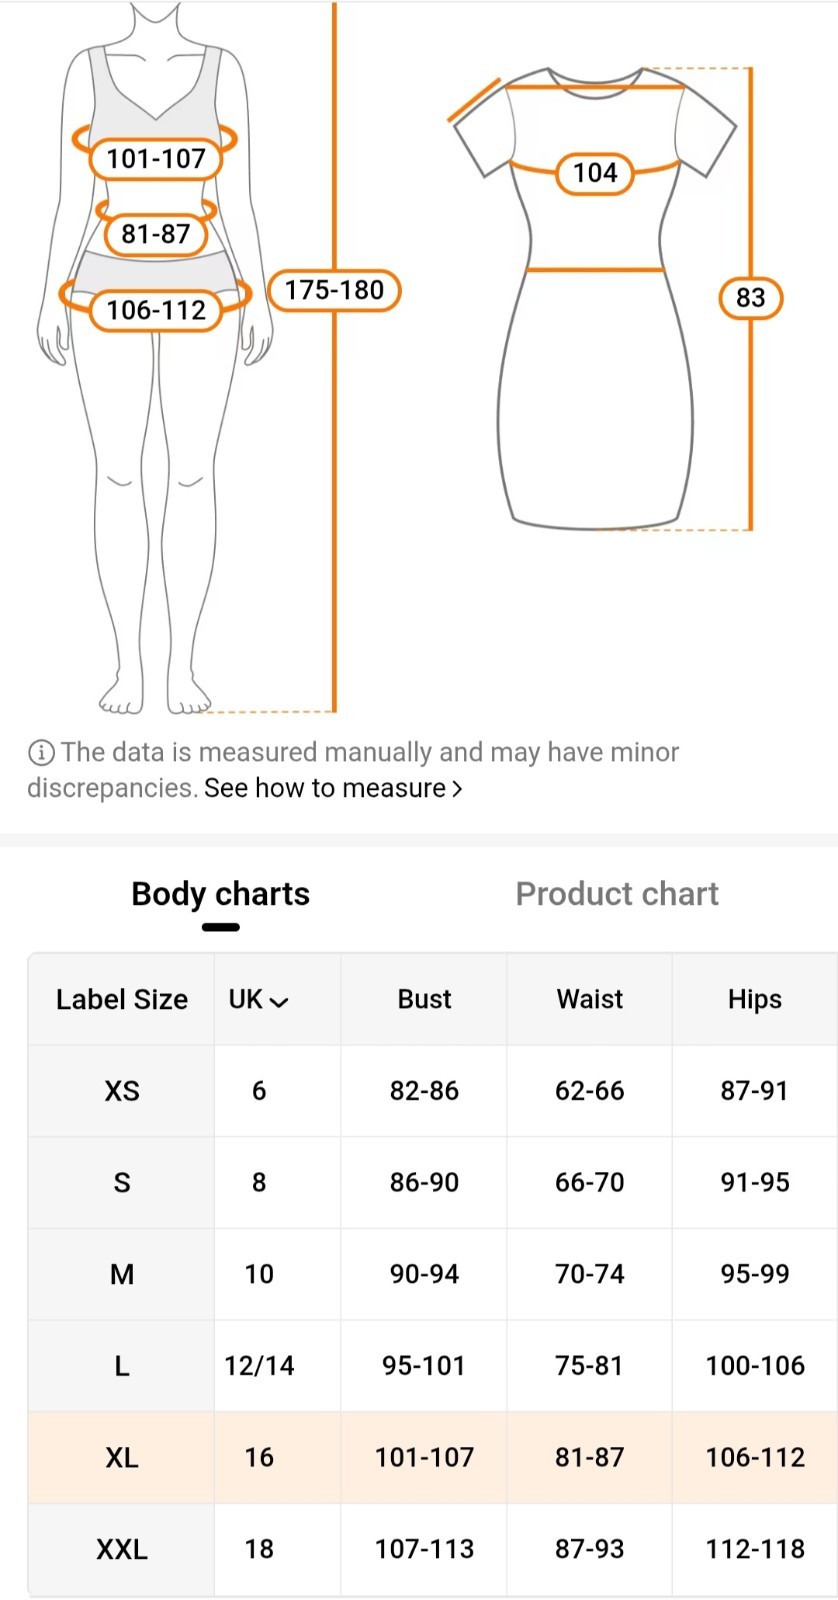Expand the UK size region dropdown
838x1600 pixels.
pyautogui.click(x=258, y=999)
